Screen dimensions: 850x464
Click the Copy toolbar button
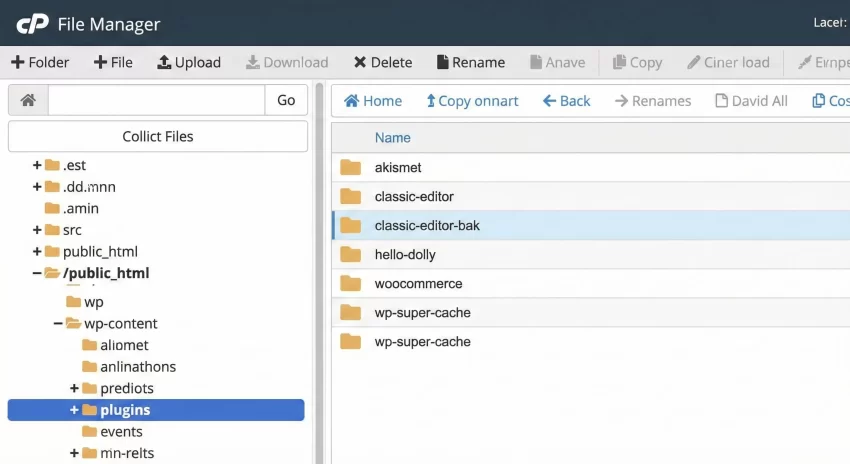pyautogui.click(x=637, y=62)
